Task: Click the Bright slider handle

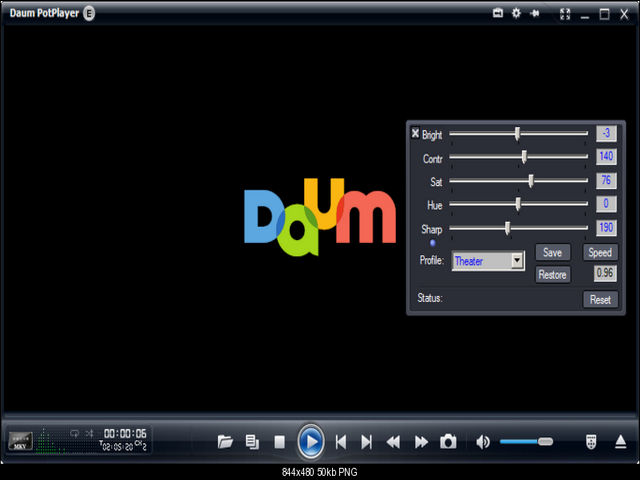Action: click(x=517, y=133)
